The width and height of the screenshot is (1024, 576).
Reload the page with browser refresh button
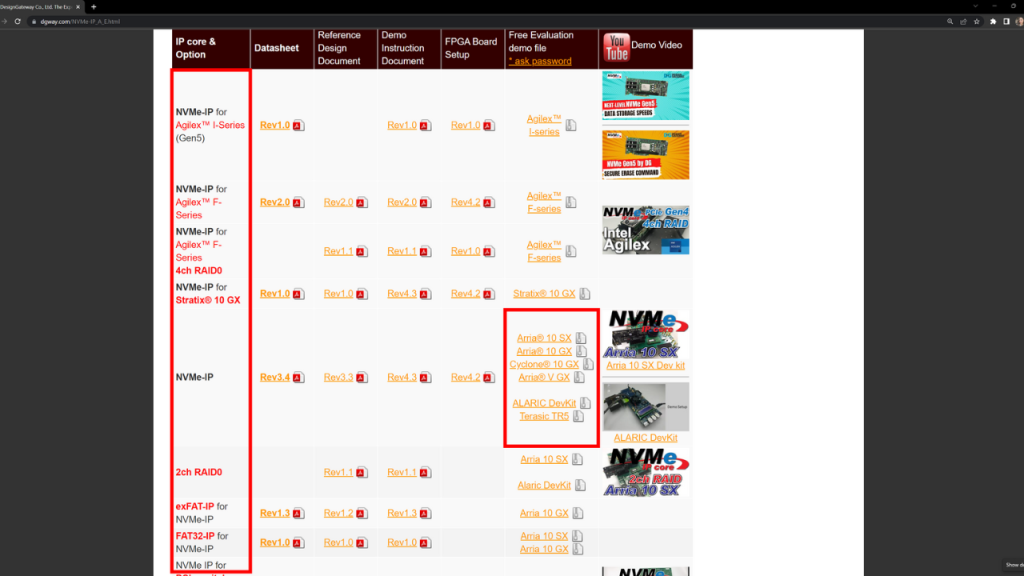click(18, 22)
